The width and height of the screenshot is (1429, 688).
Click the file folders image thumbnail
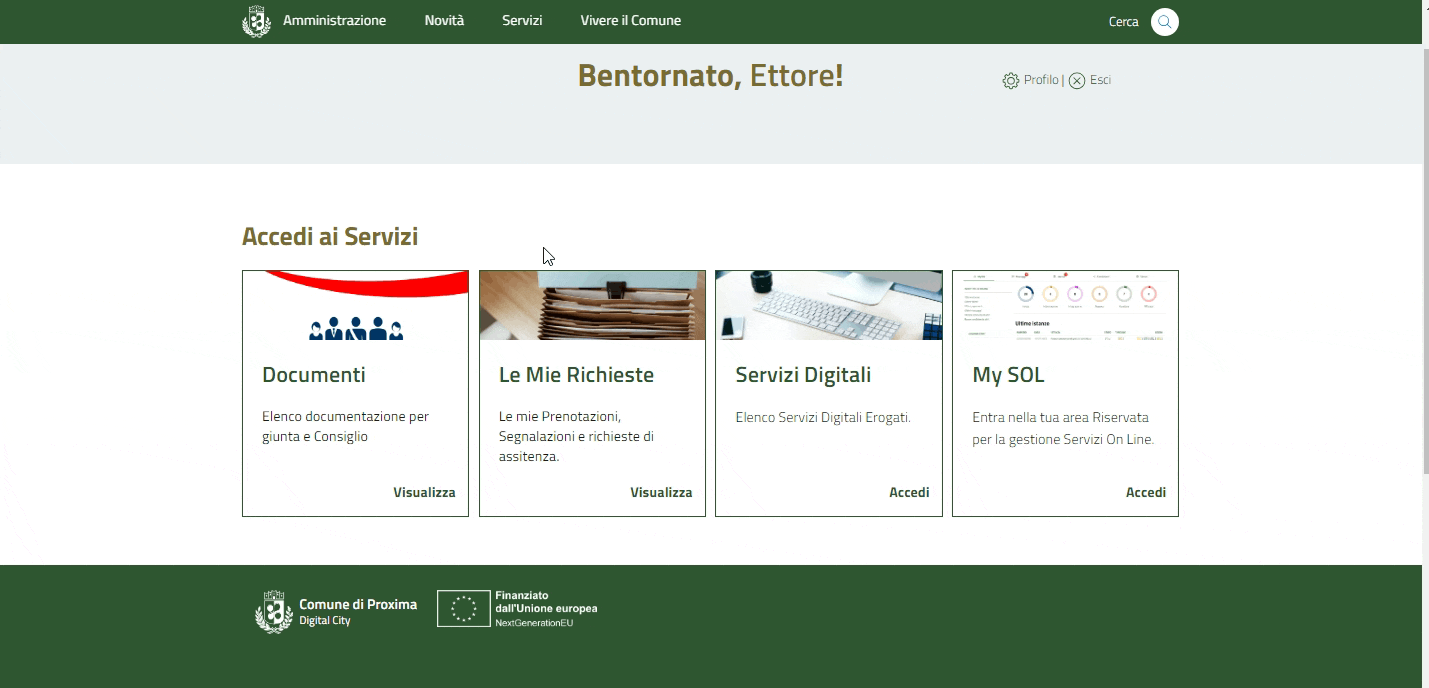tap(592, 306)
